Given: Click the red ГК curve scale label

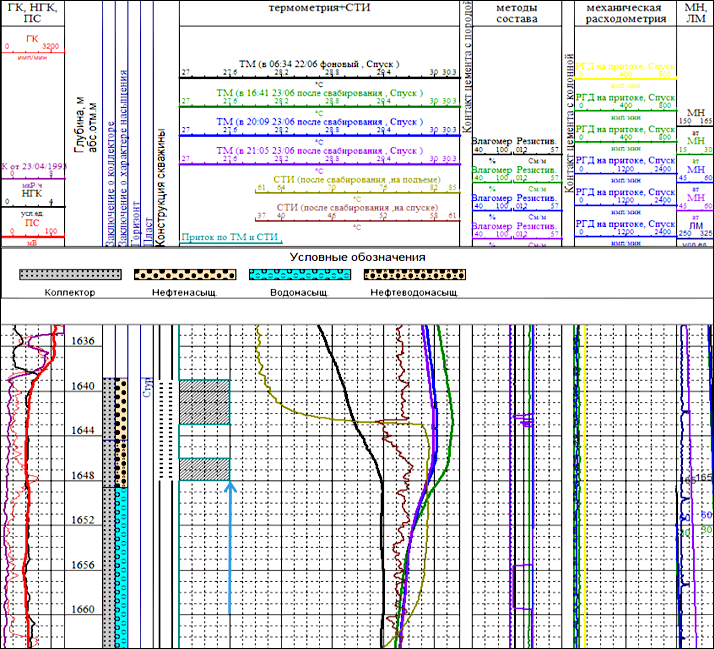Looking at the screenshot, I should tap(34, 37).
